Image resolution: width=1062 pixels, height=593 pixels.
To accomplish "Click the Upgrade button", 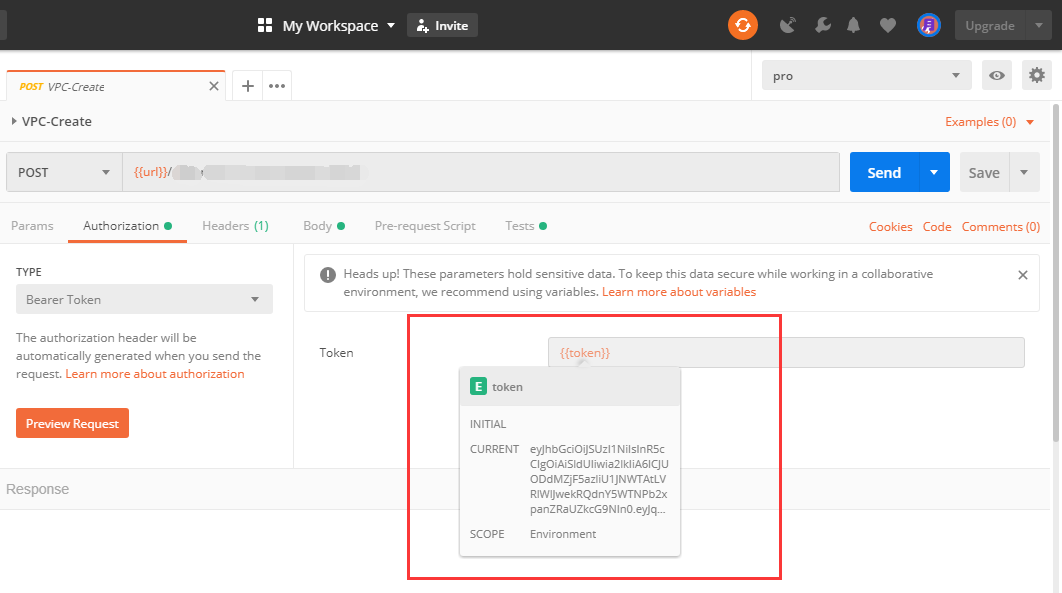I will click(x=990, y=26).
